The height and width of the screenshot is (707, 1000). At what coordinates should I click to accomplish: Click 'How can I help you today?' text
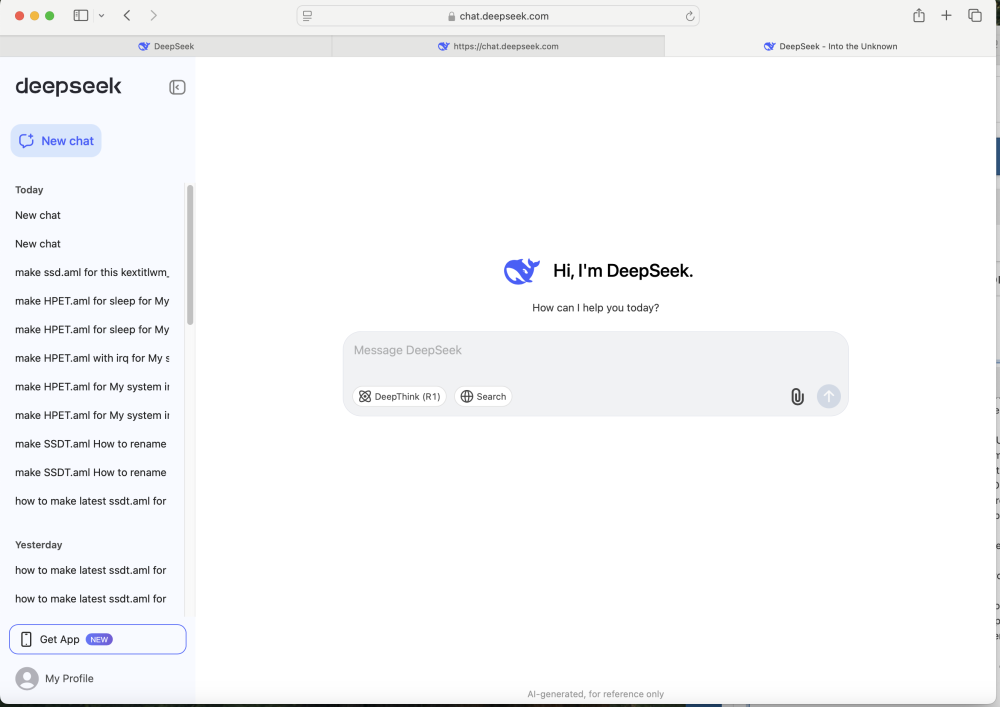(596, 308)
